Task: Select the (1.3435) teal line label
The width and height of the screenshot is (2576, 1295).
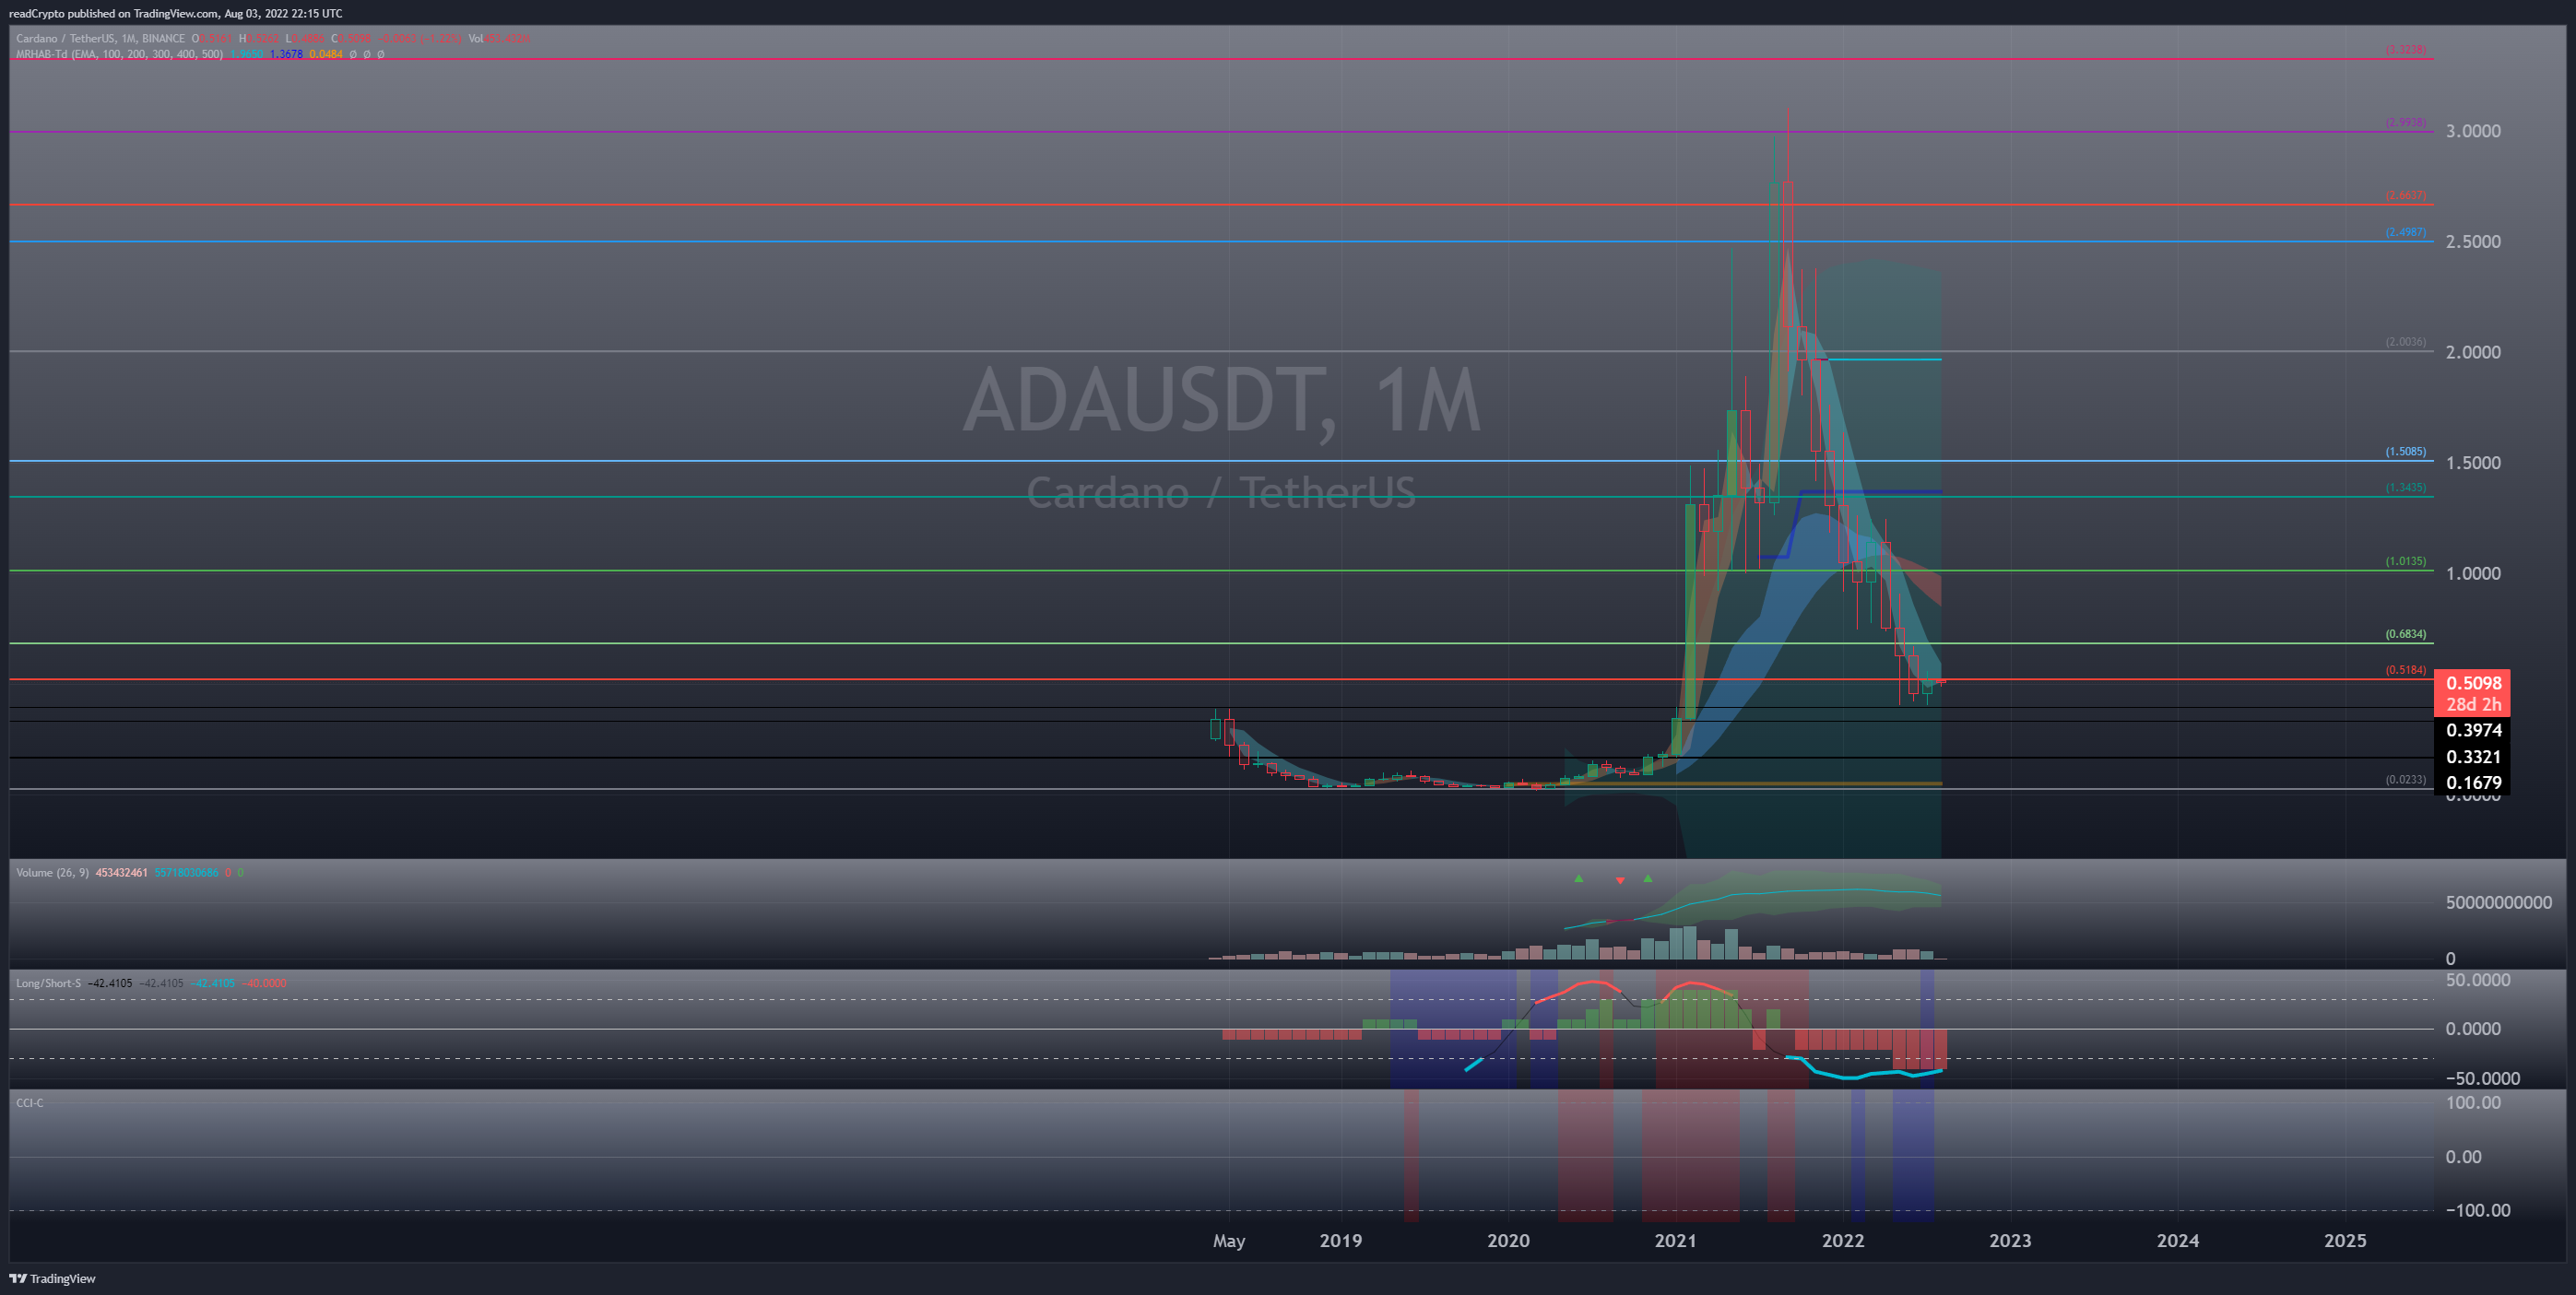Action: click(2405, 488)
